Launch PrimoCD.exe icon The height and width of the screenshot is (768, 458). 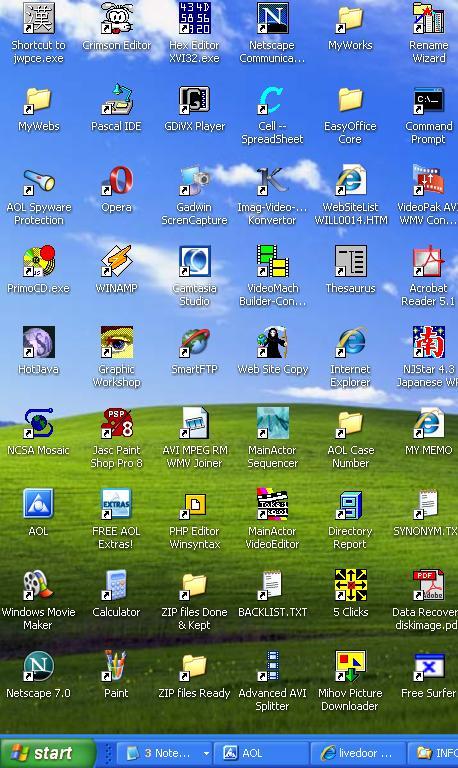point(39,262)
